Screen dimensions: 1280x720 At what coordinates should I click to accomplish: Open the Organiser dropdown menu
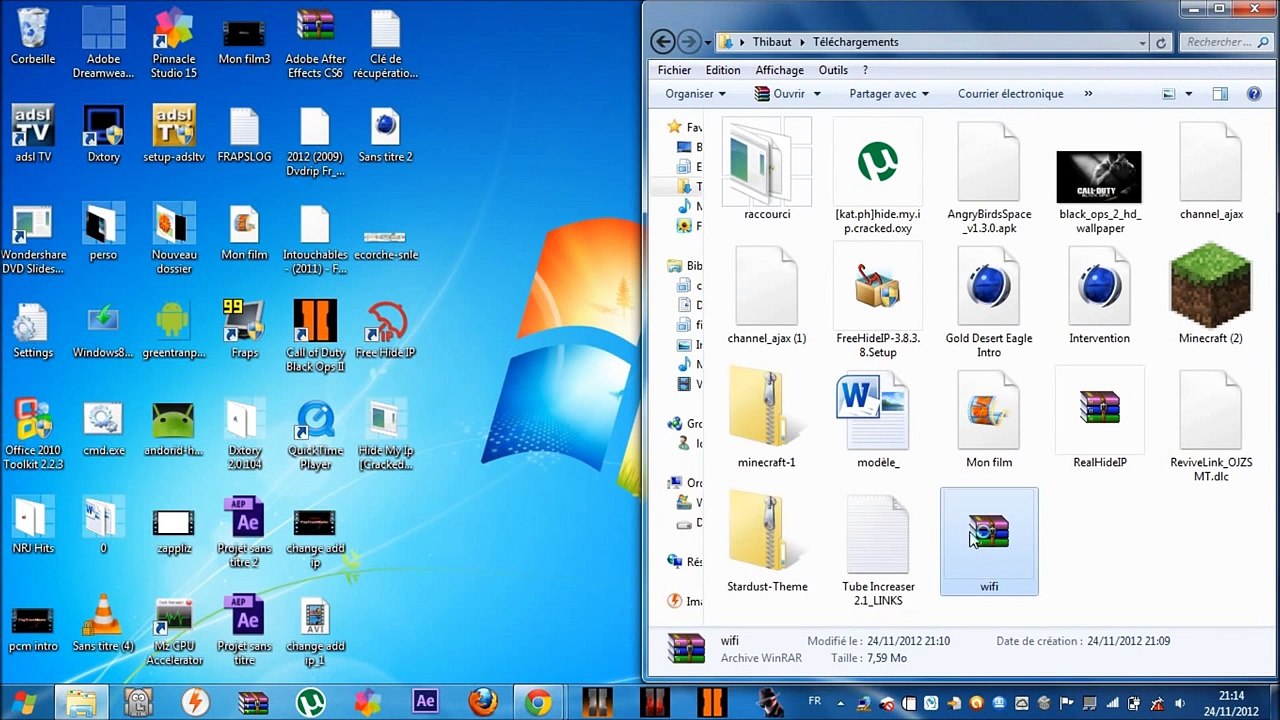pyautogui.click(x=696, y=94)
